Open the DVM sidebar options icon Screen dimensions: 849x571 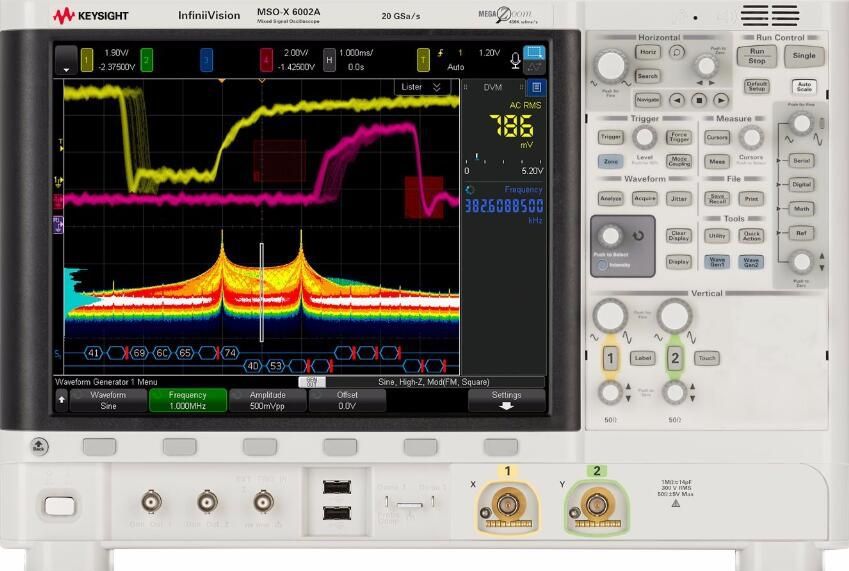click(536, 87)
